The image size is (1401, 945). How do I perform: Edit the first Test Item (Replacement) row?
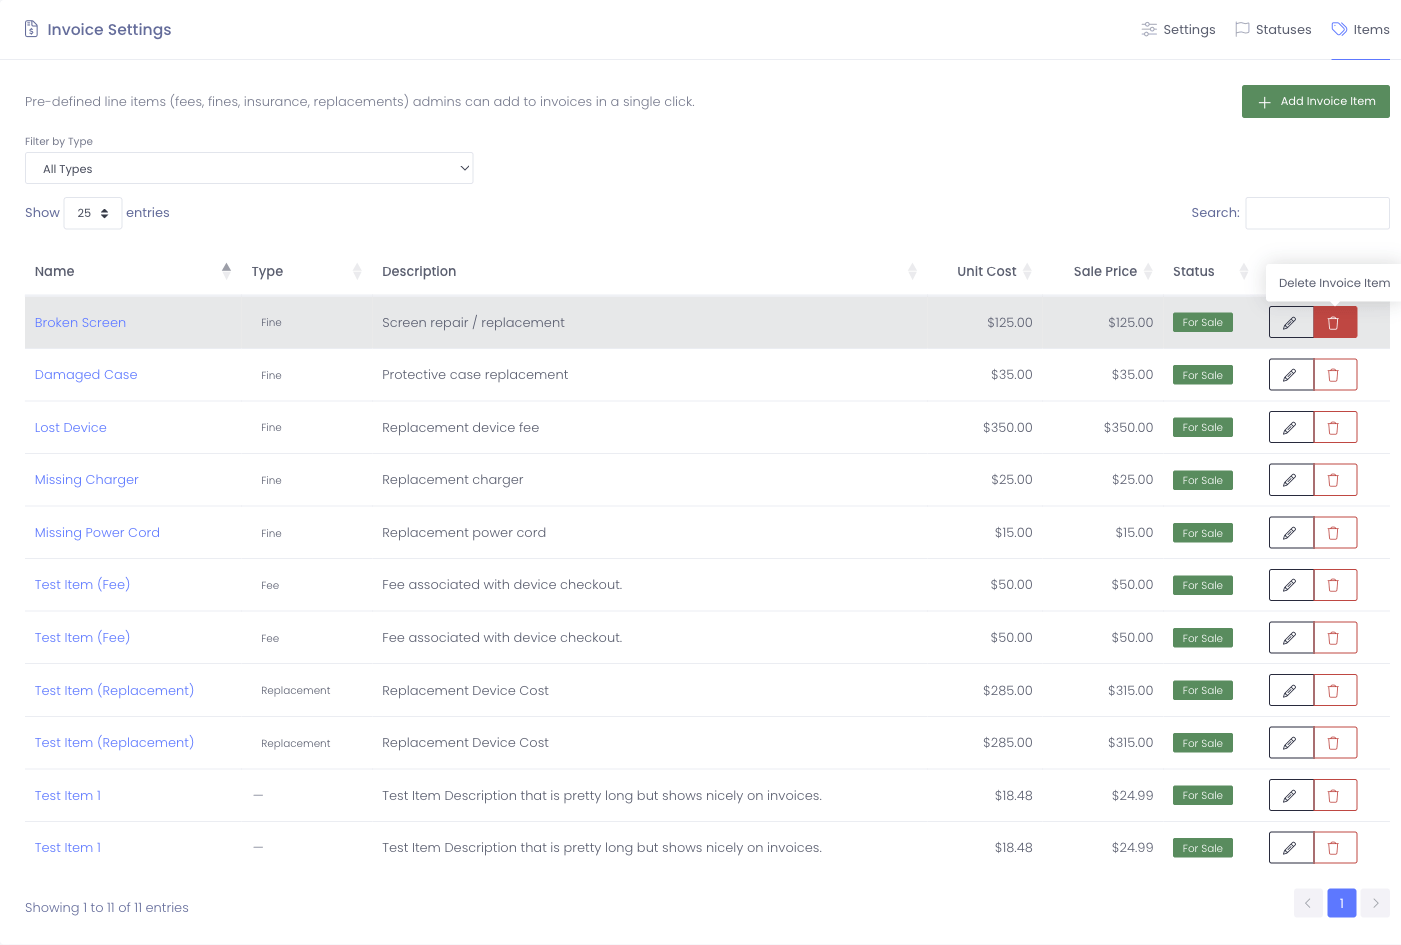coord(1291,690)
